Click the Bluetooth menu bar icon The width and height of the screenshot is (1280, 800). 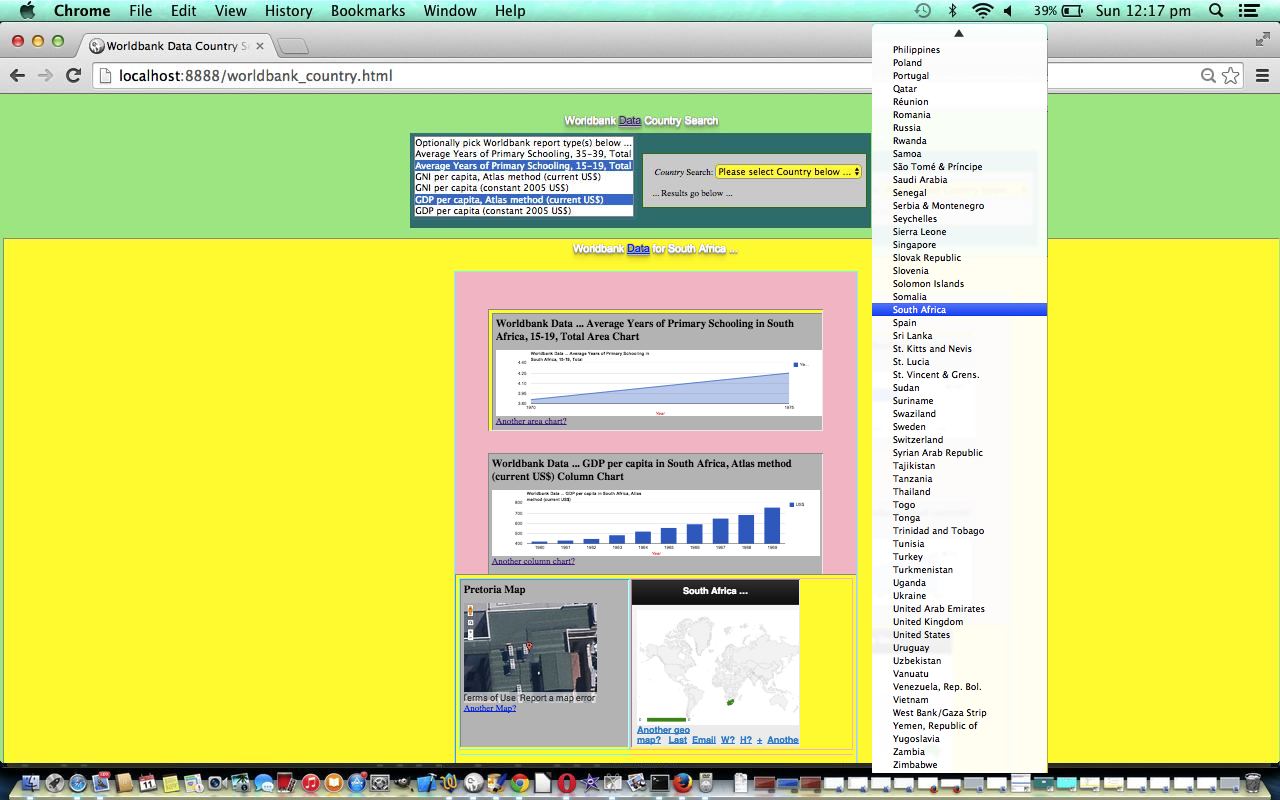click(952, 11)
